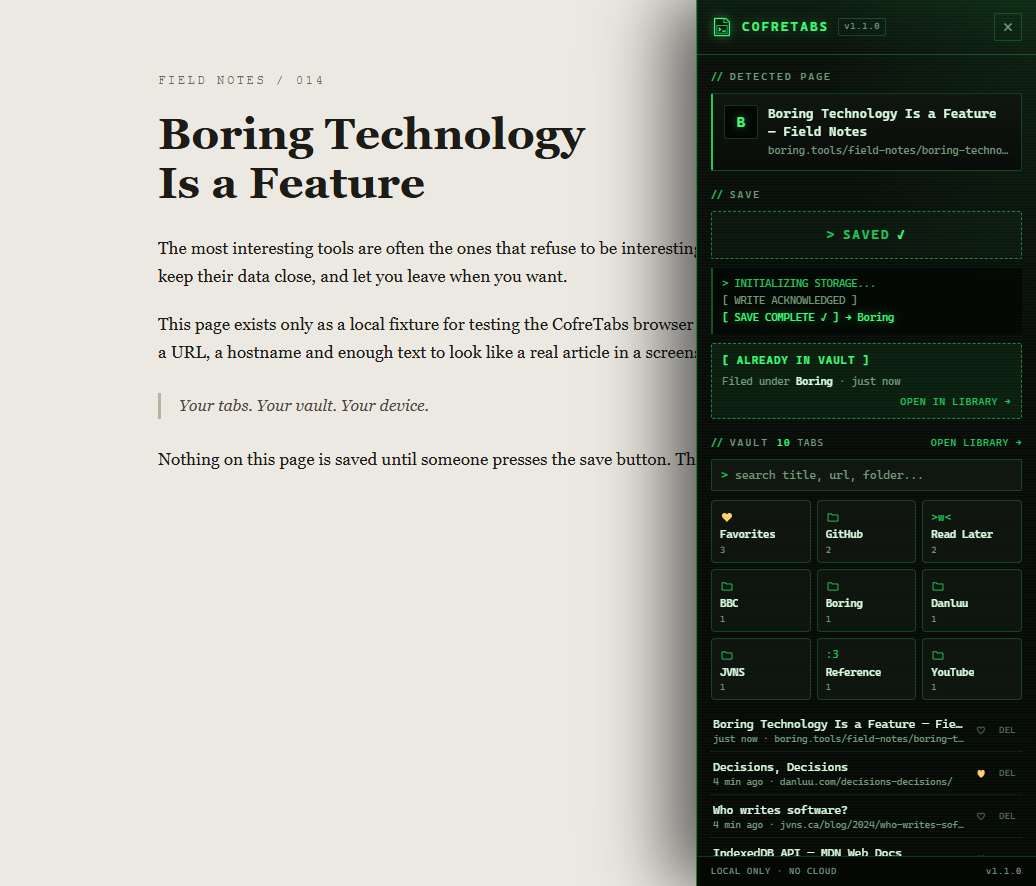Close the CofreTabs side panel

[1008, 27]
